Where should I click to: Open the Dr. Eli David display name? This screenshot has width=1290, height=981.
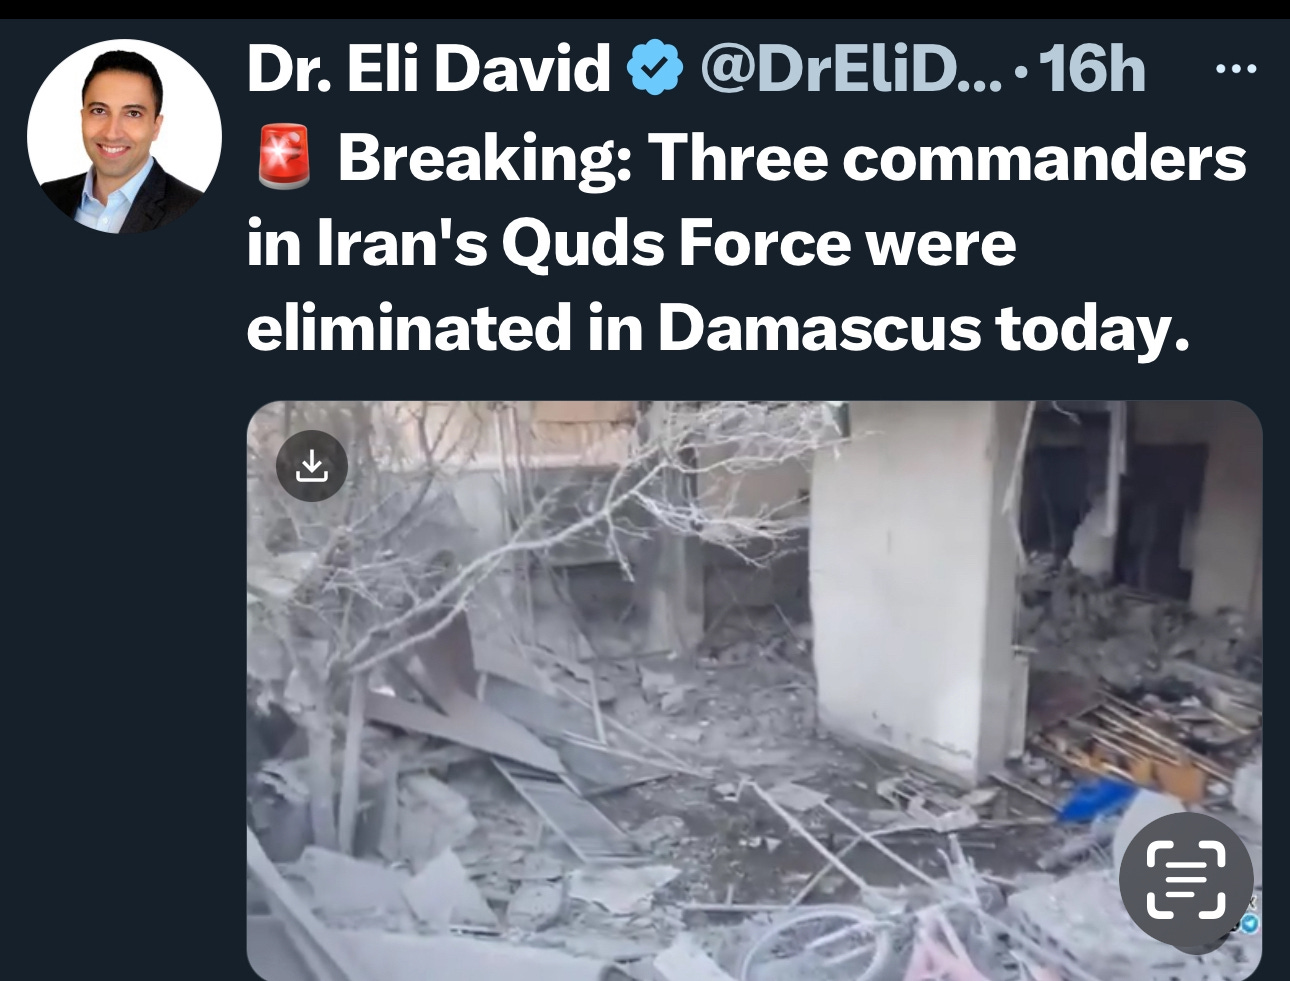coord(428,69)
